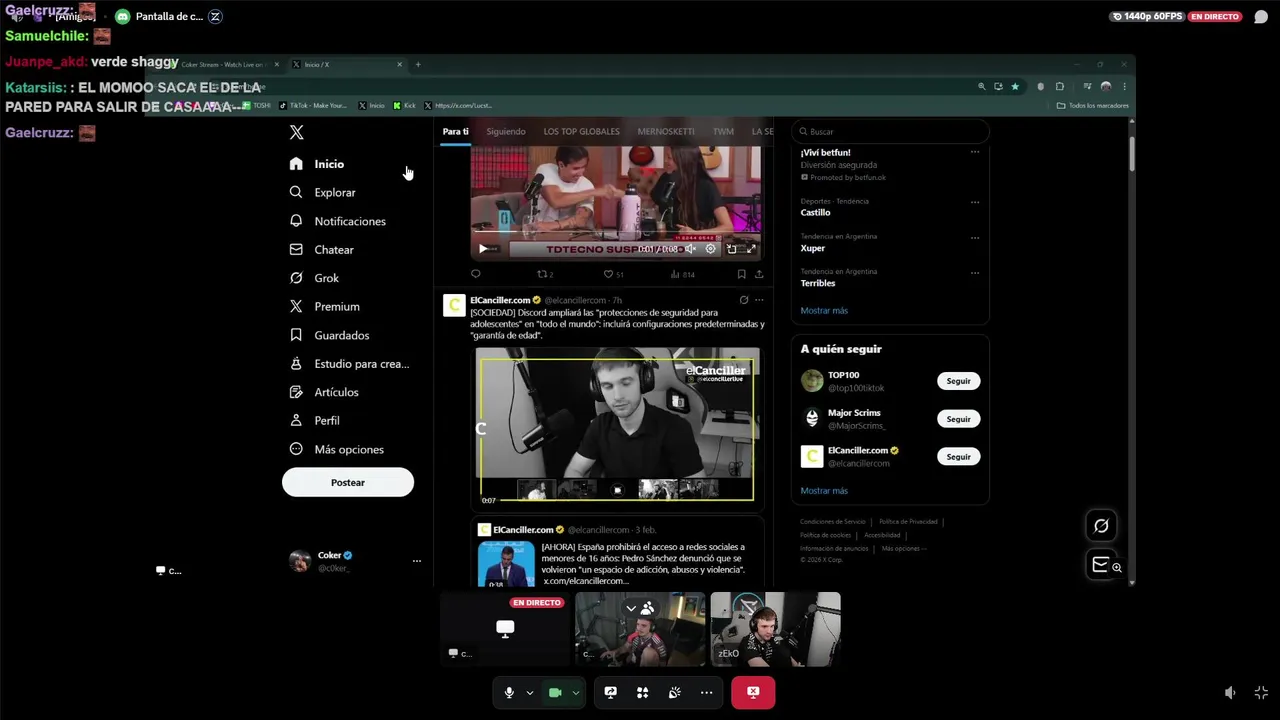This screenshot has width=1280, height=720.
Task: Enter picture-in-picture for top video
Action: point(732,249)
